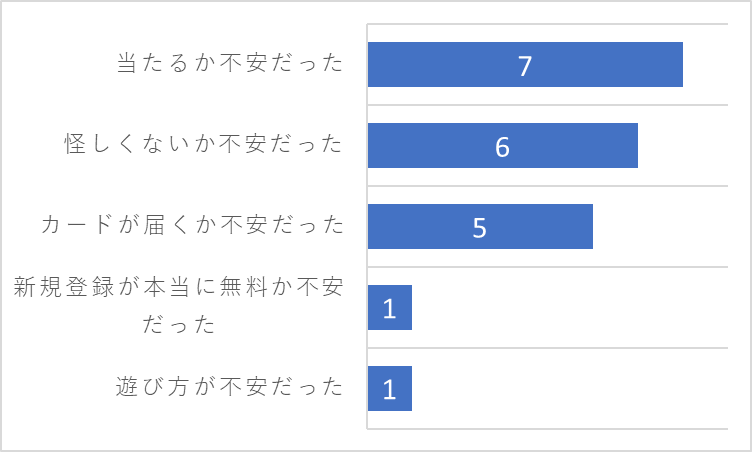Select the 当たるか不安だった category label
The width and height of the screenshot is (752, 452).
point(230,63)
